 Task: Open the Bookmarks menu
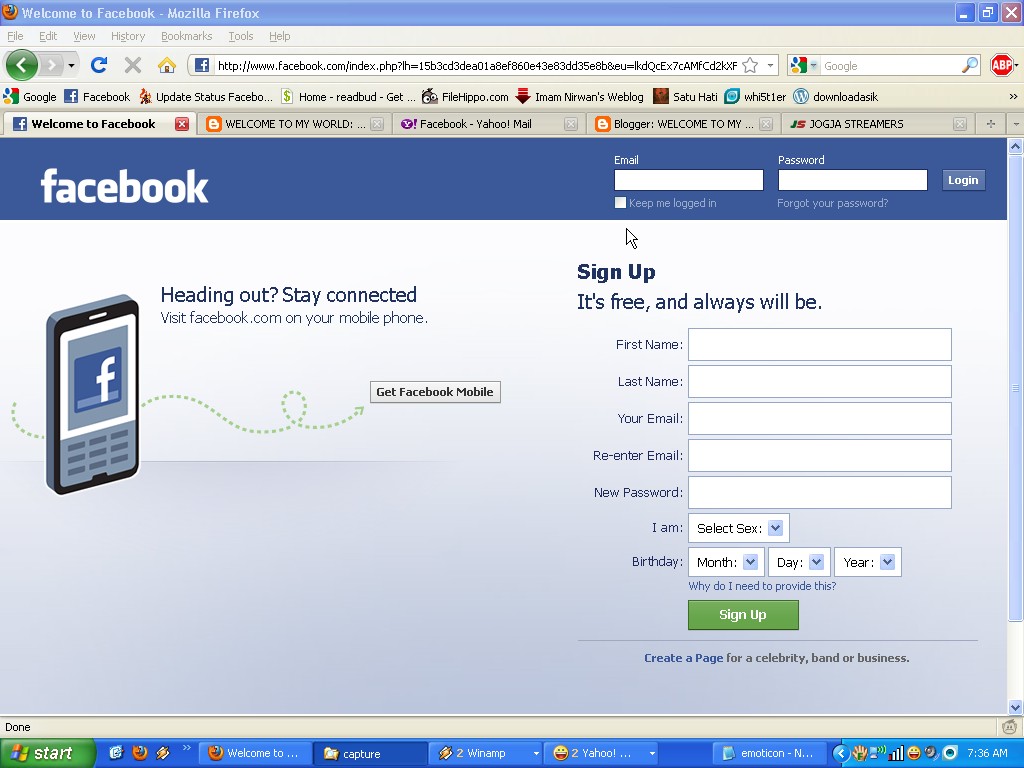(186, 36)
